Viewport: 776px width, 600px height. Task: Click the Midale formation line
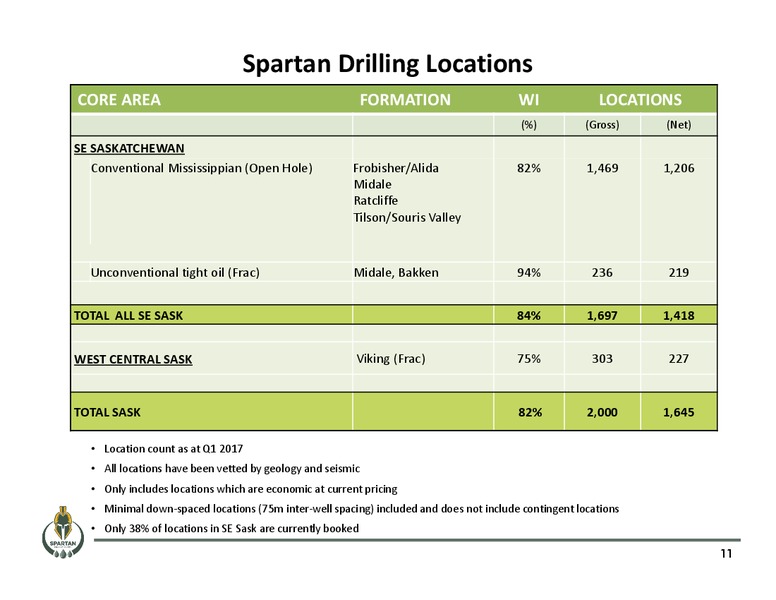click(x=373, y=185)
